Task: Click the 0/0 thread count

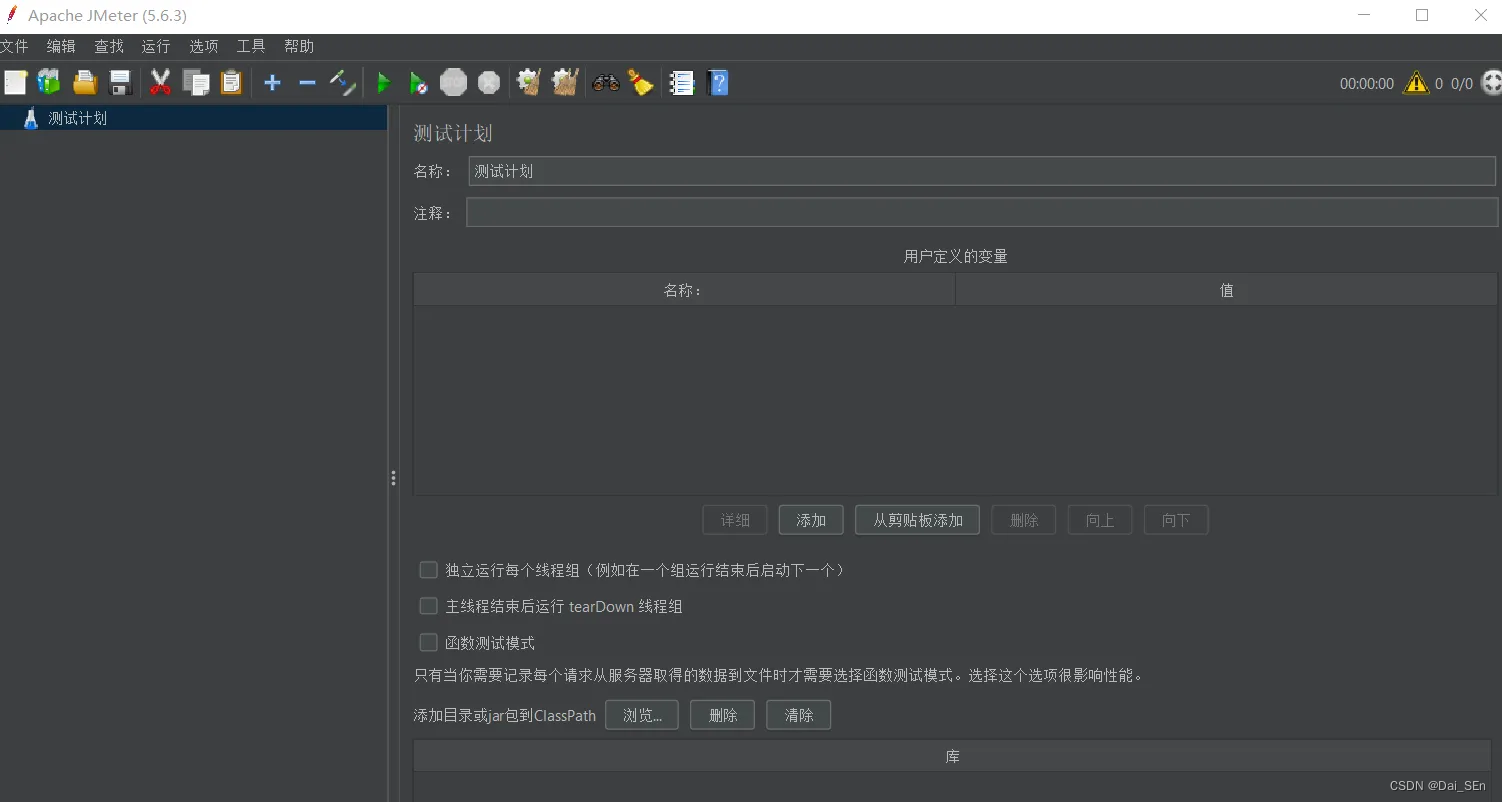Action: (x=1462, y=84)
